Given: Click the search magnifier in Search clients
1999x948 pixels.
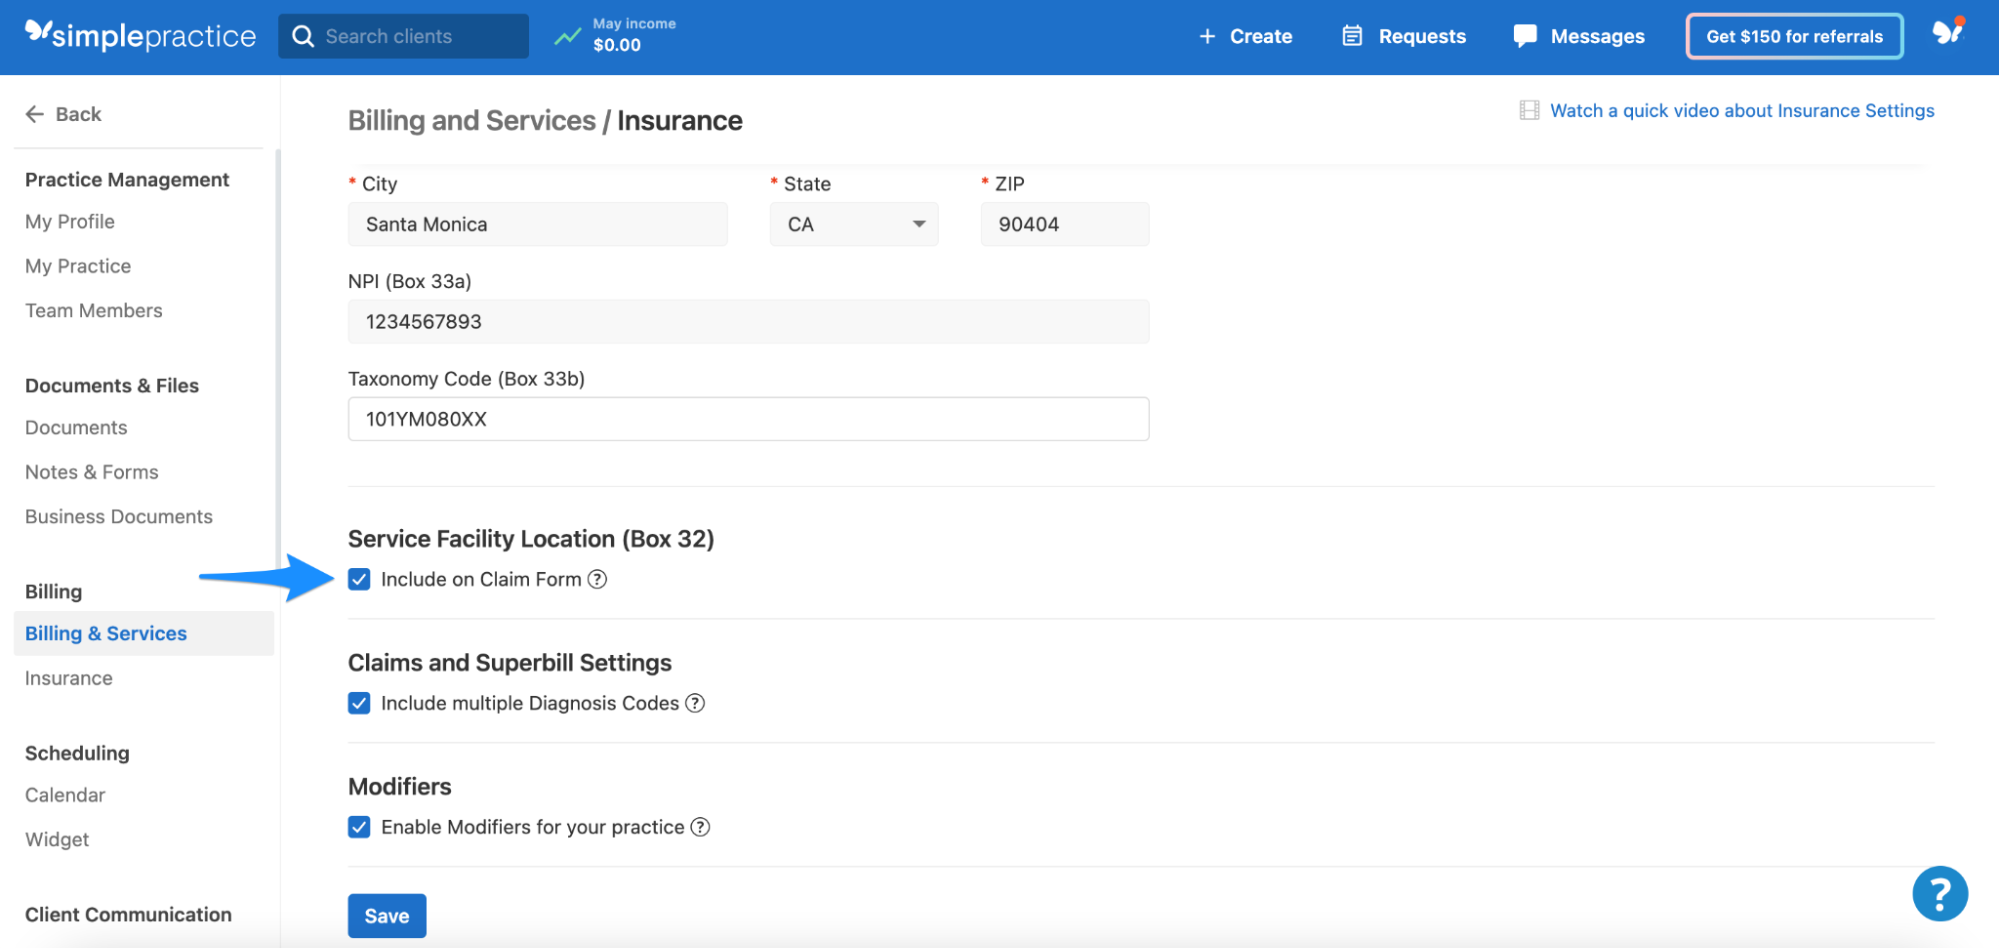Looking at the screenshot, I should coord(304,36).
